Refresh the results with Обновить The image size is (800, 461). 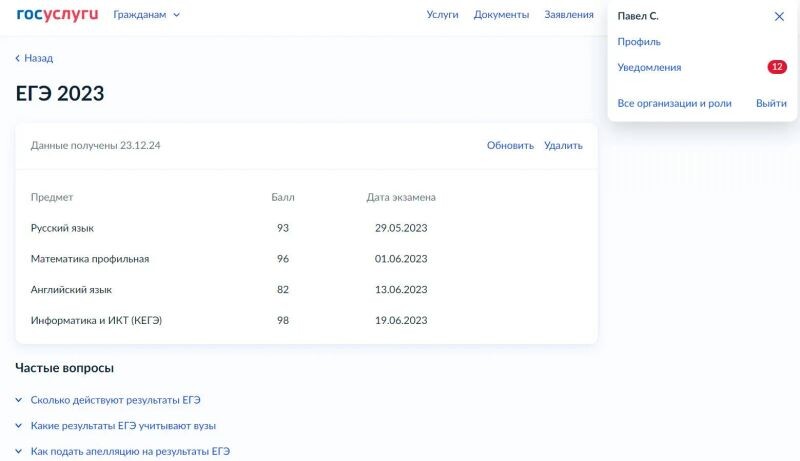[x=510, y=145]
